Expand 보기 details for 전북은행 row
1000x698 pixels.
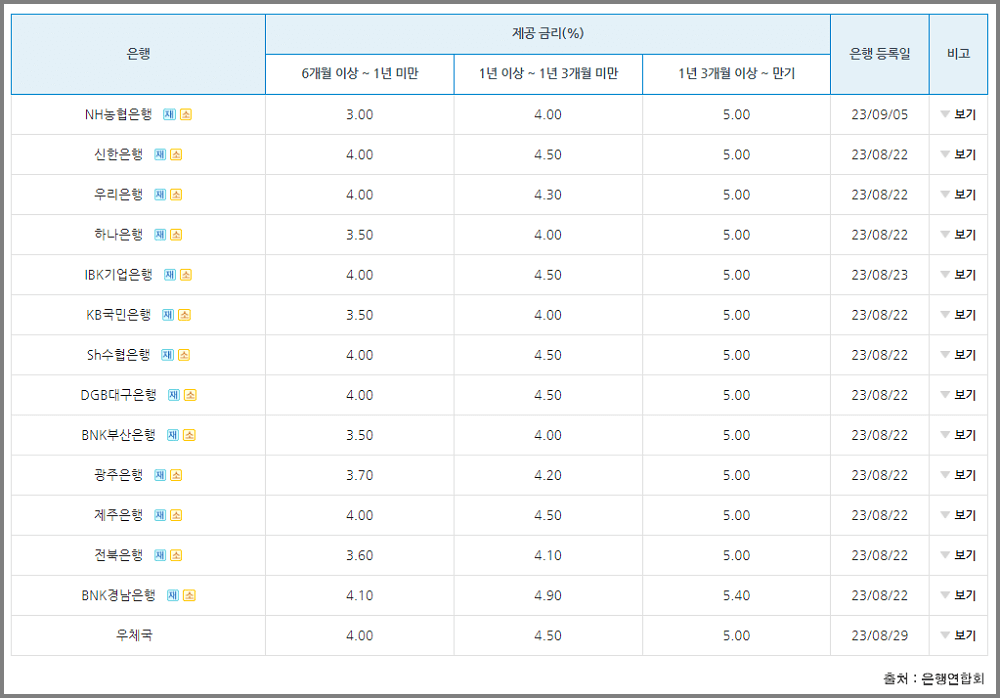click(x=958, y=555)
